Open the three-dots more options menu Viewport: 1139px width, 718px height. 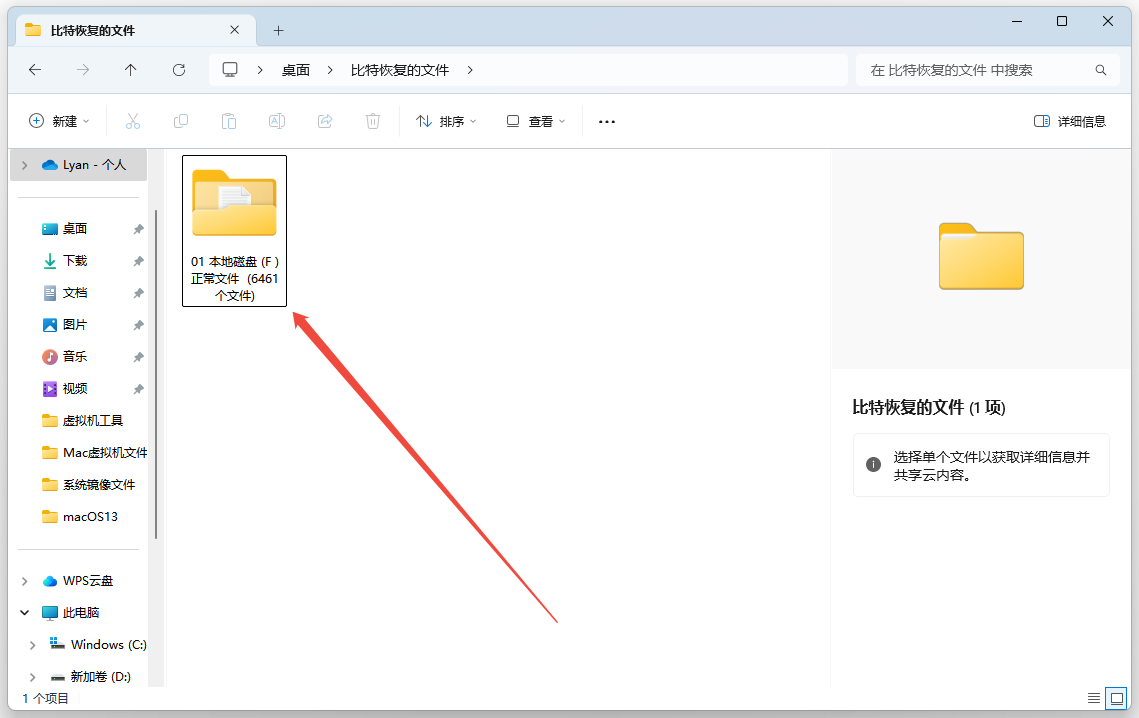[607, 121]
